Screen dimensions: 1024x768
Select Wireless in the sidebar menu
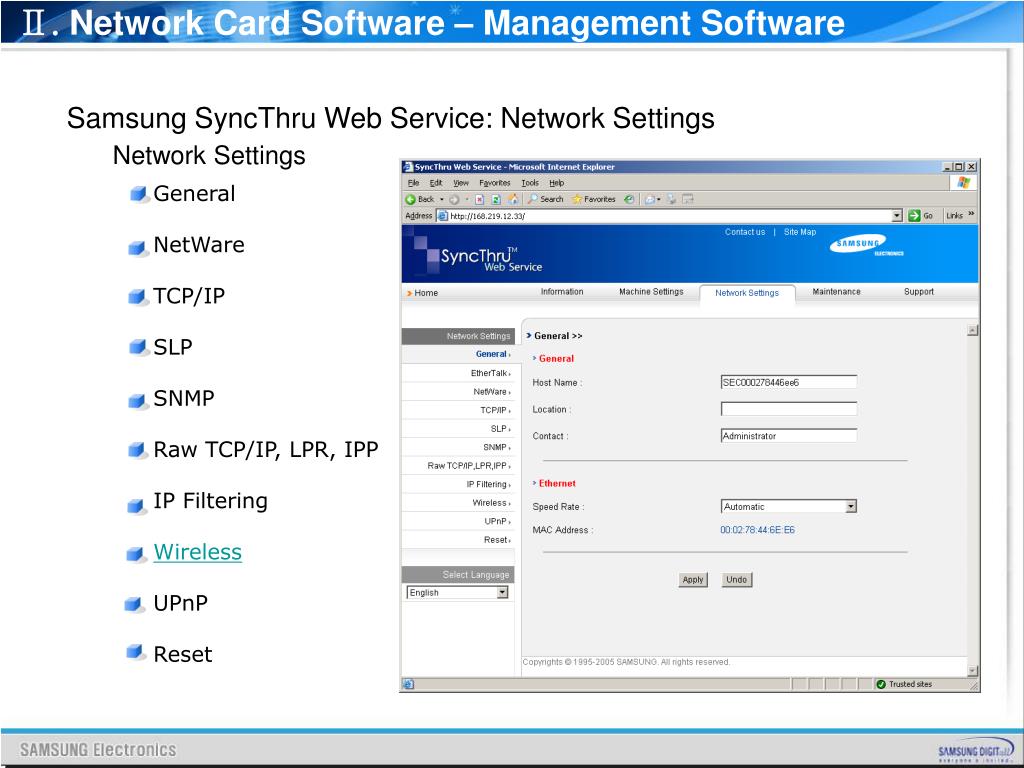pyautogui.click(x=458, y=503)
